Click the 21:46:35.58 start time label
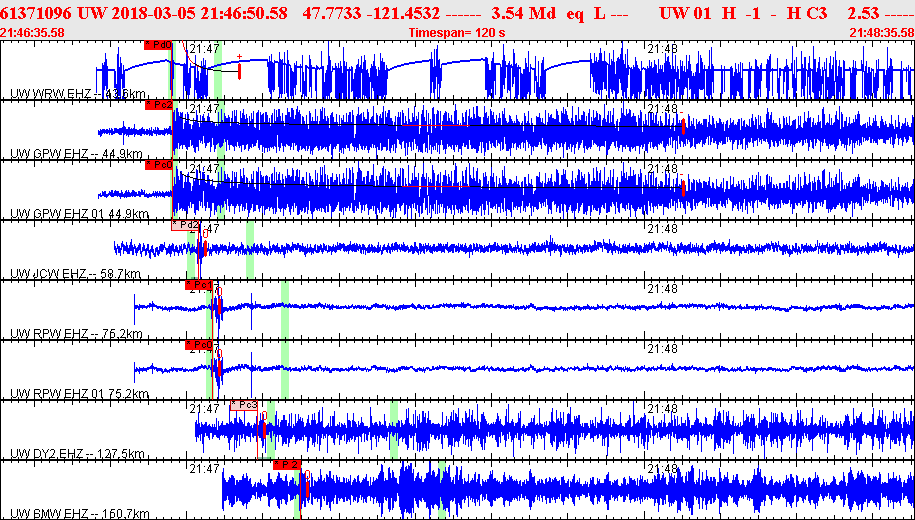This screenshot has height=520, width=915. (x=33, y=33)
